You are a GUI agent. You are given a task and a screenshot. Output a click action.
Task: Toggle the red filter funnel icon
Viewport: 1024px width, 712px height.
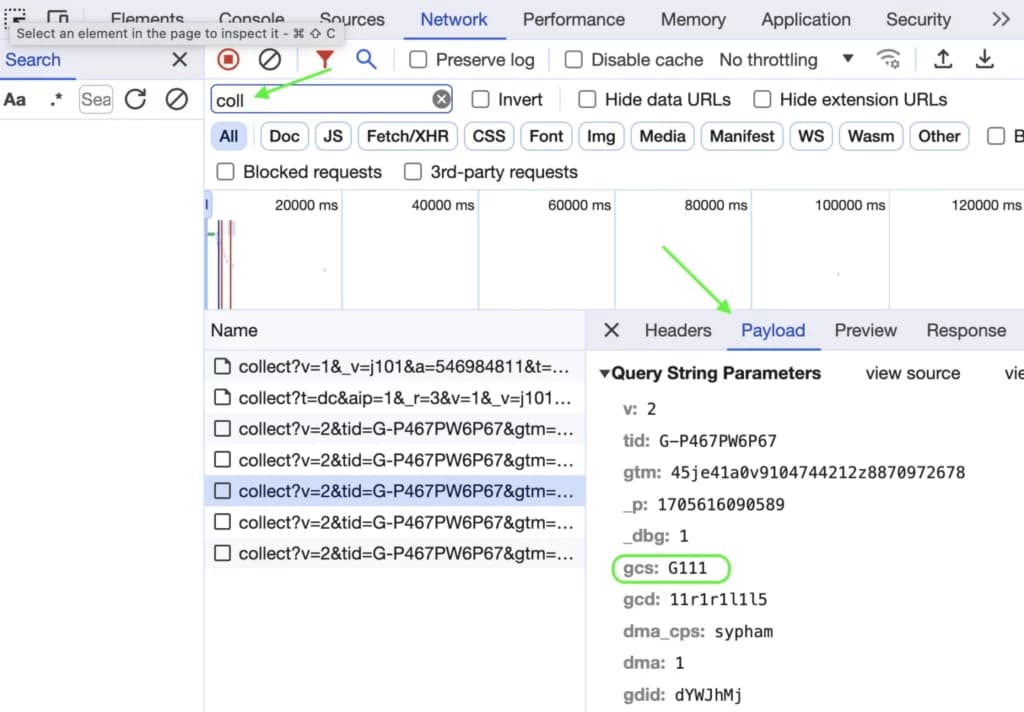click(325, 59)
